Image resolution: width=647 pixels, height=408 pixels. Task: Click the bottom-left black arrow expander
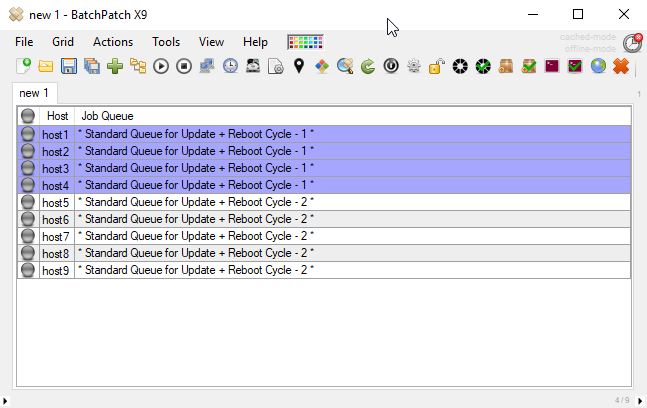click(x=5, y=401)
